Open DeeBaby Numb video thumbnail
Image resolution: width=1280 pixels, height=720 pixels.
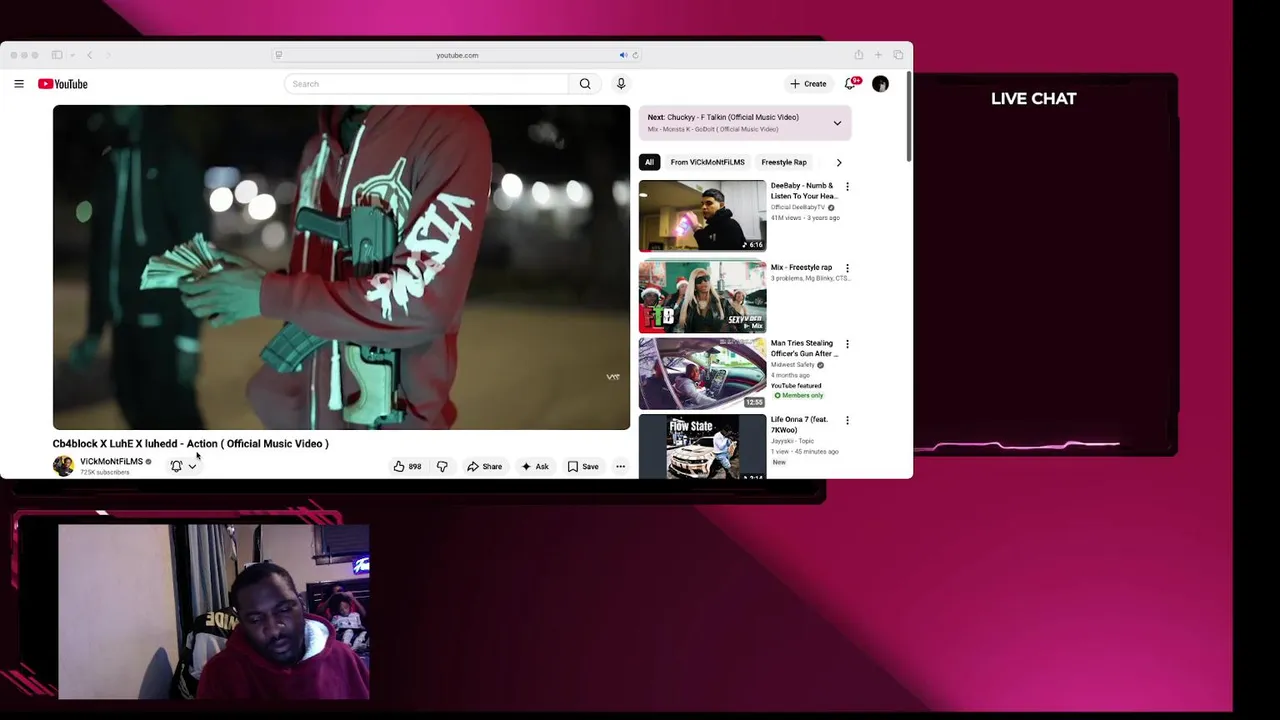click(x=702, y=216)
